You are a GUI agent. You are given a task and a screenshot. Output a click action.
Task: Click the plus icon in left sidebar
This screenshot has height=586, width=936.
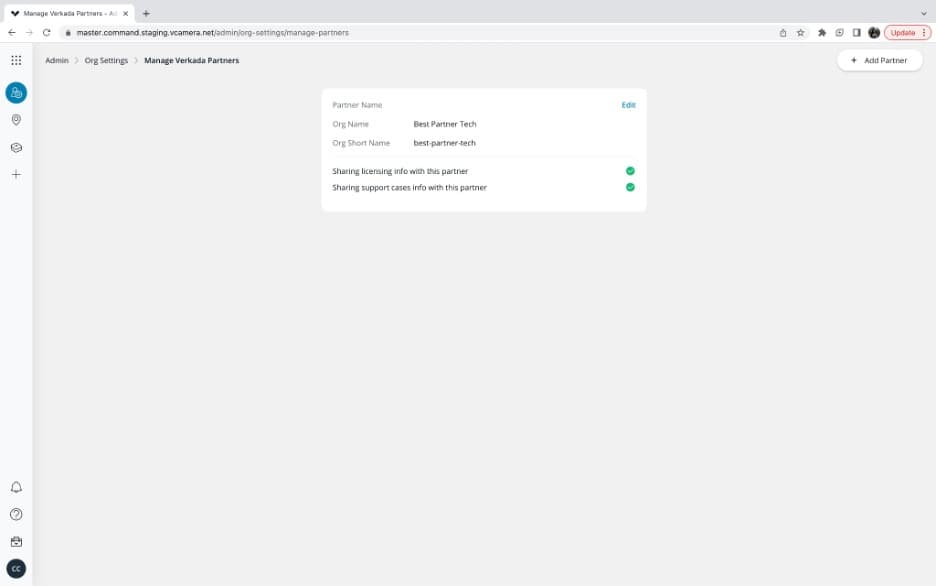tap(16, 174)
